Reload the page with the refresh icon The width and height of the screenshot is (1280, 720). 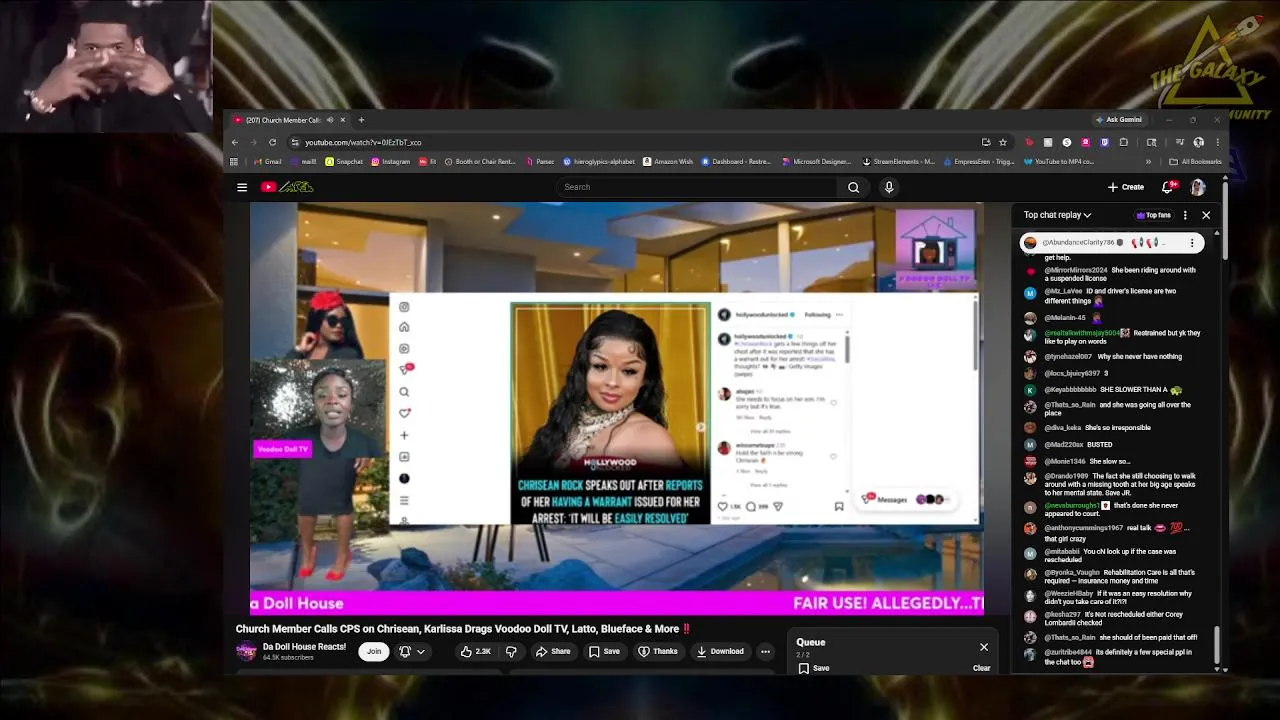click(272, 142)
